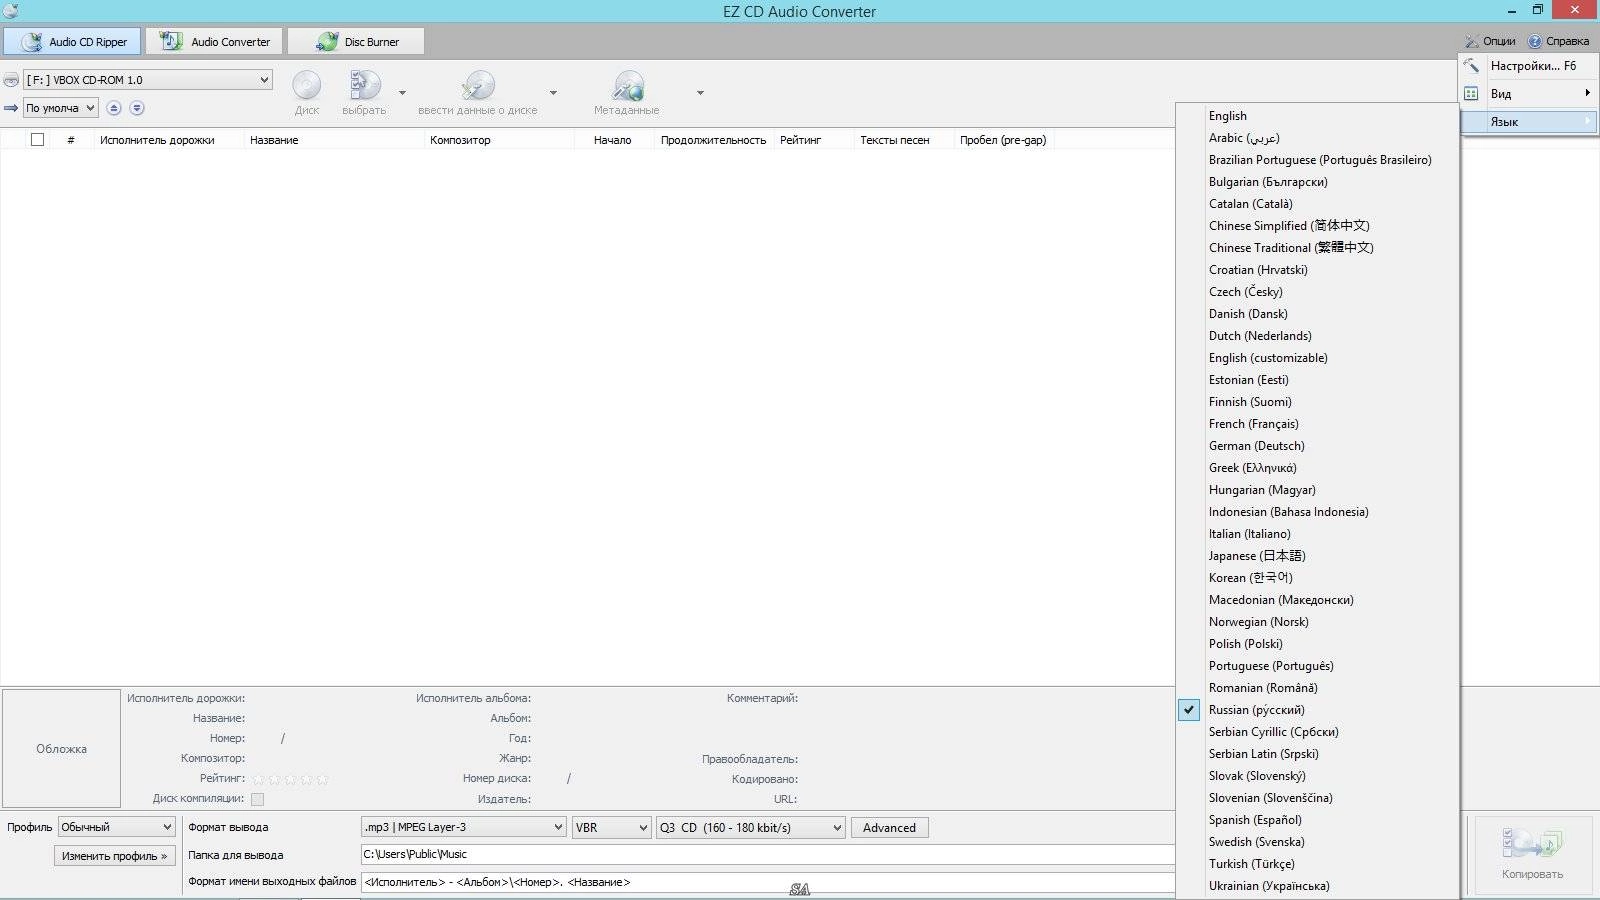1600x900 pixels.
Task: Click the Обложка cover art box
Action: pos(61,748)
